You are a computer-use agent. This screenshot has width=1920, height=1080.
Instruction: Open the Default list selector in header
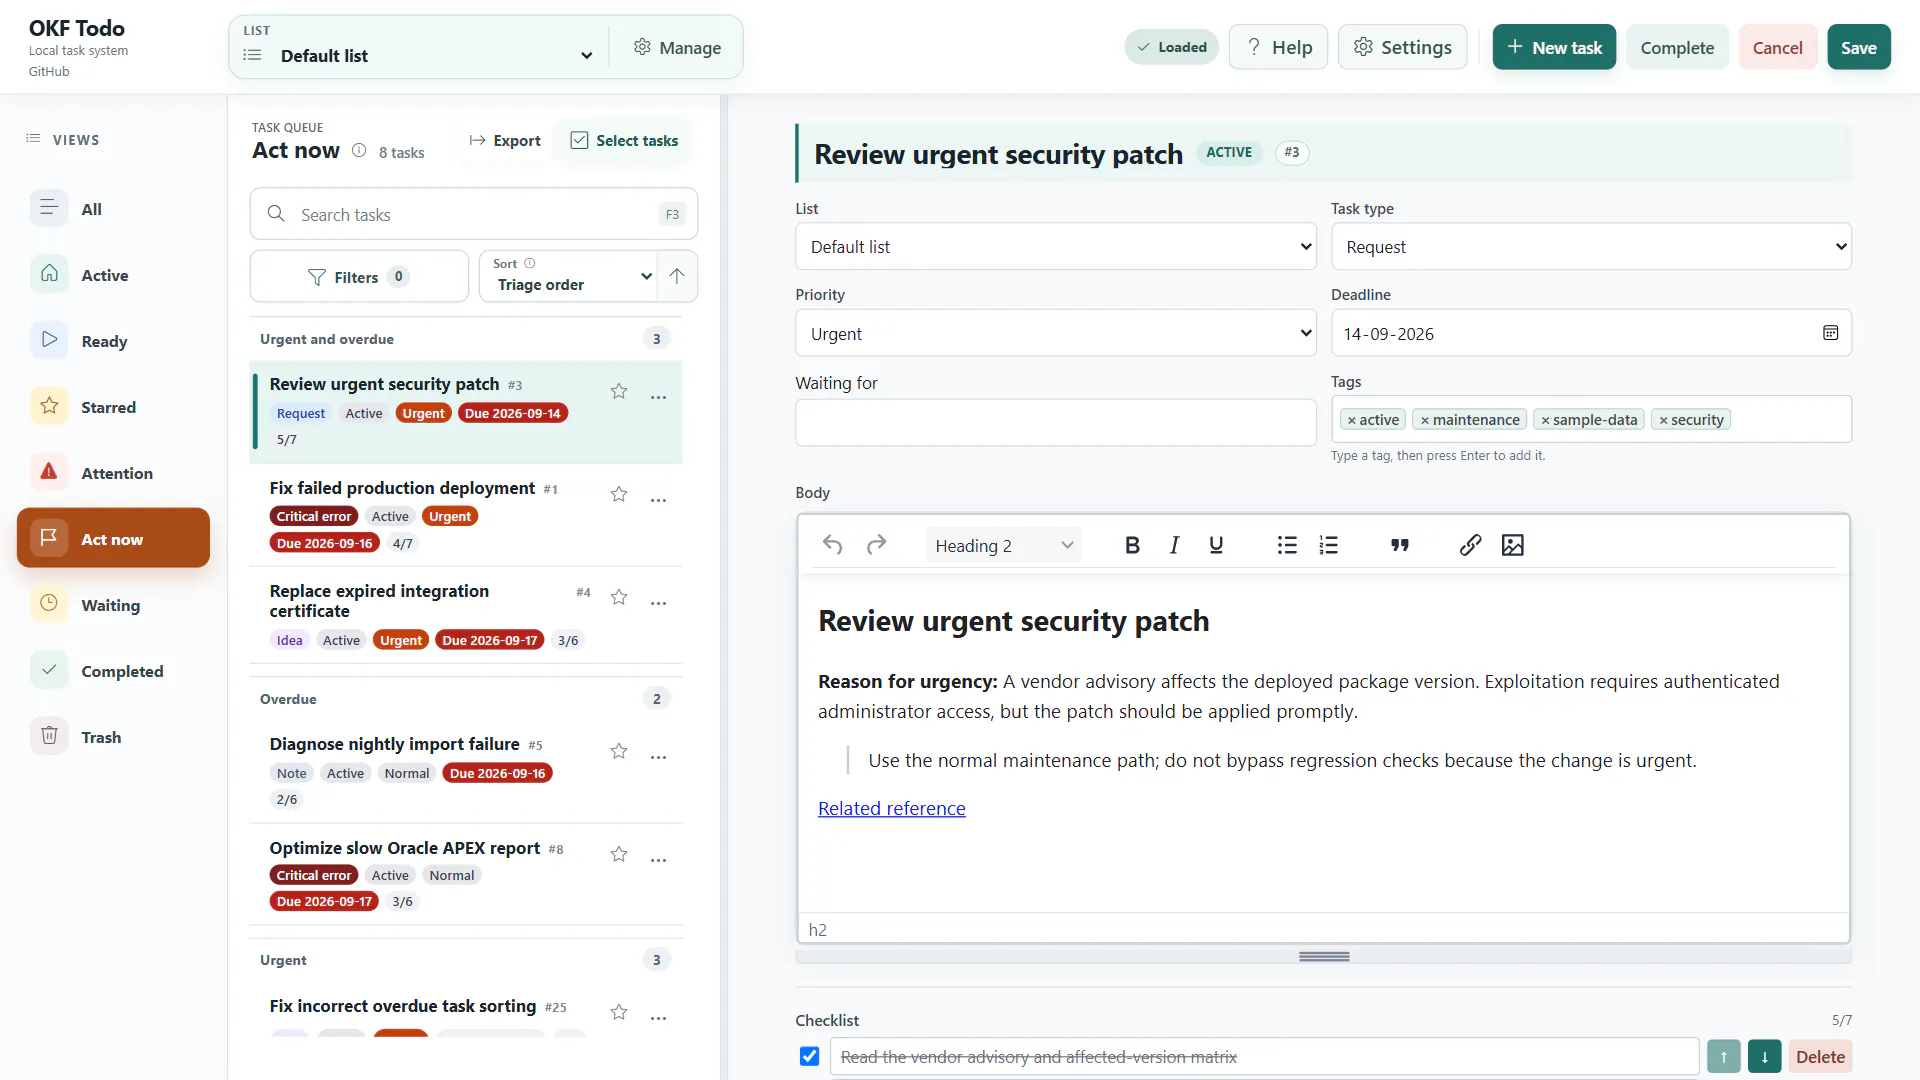419,56
